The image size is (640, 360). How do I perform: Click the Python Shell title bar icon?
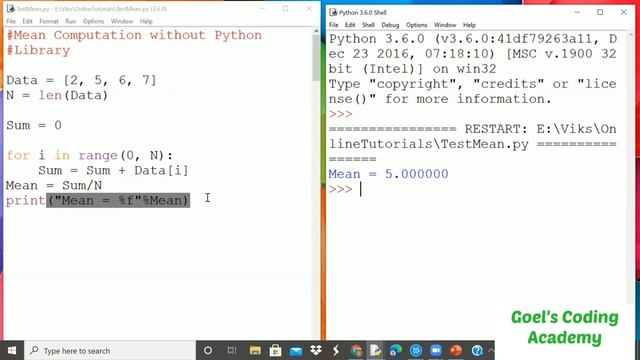pyautogui.click(x=333, y=12)
